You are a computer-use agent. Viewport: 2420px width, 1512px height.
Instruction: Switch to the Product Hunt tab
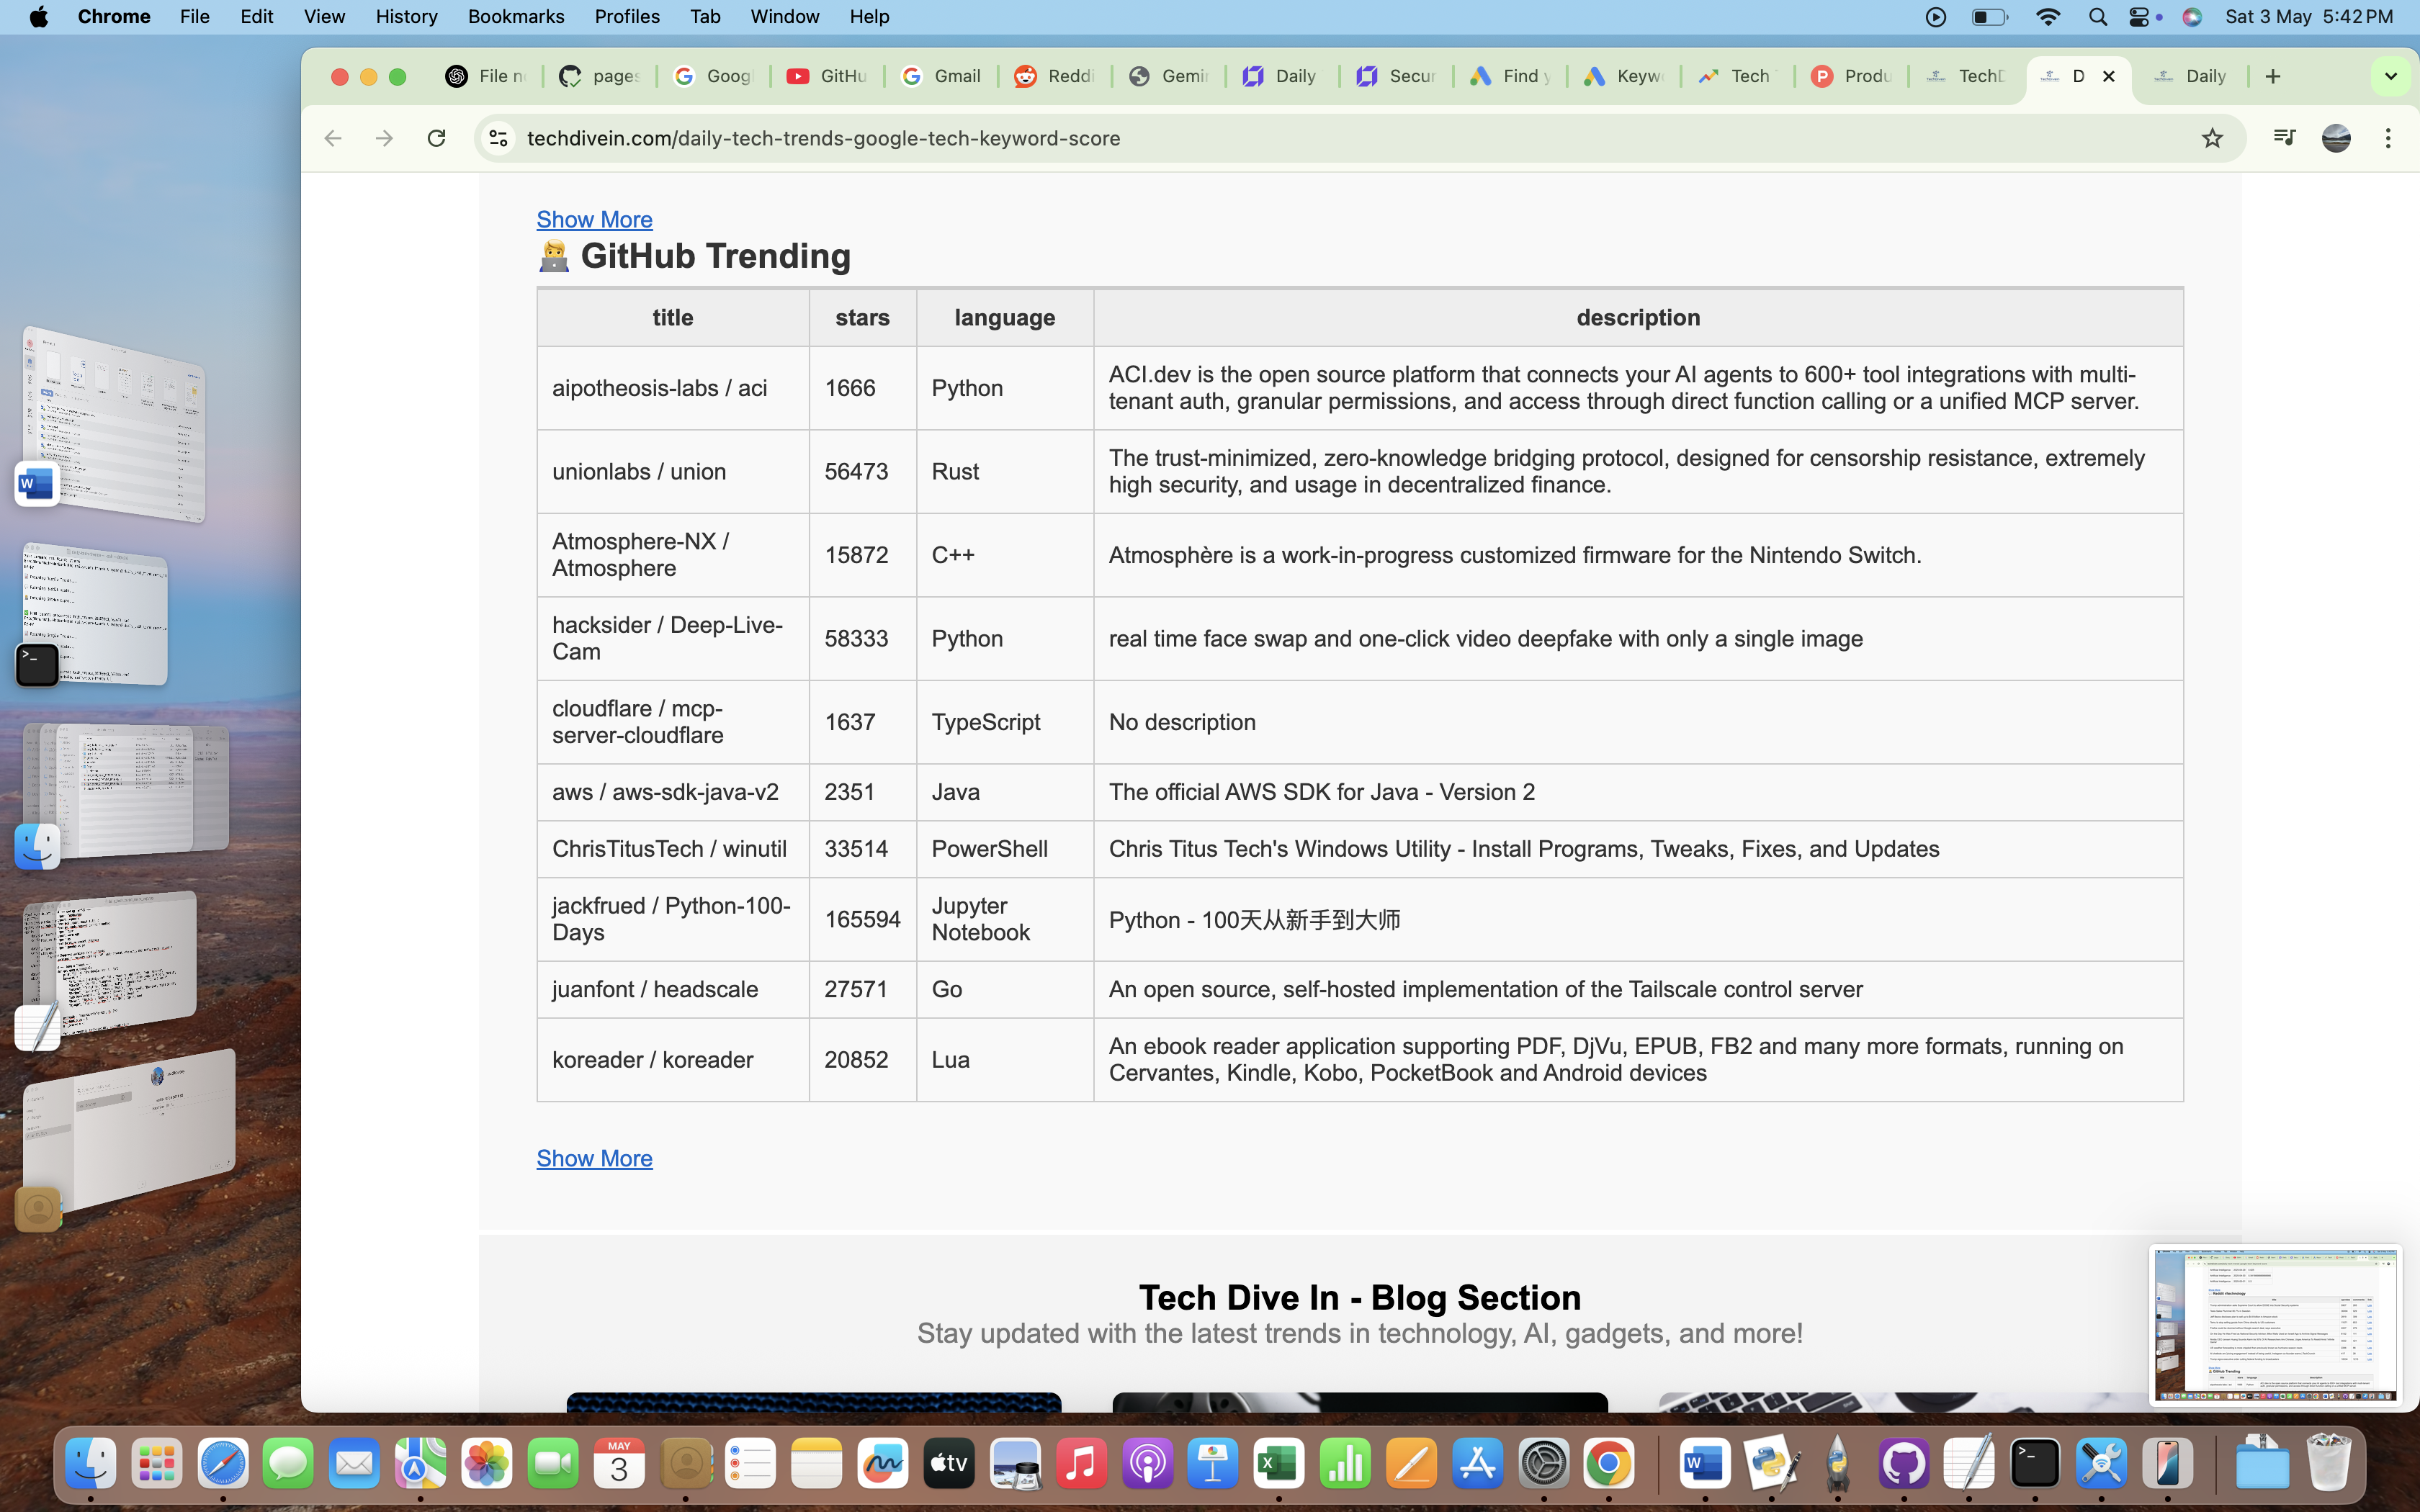1851,76
